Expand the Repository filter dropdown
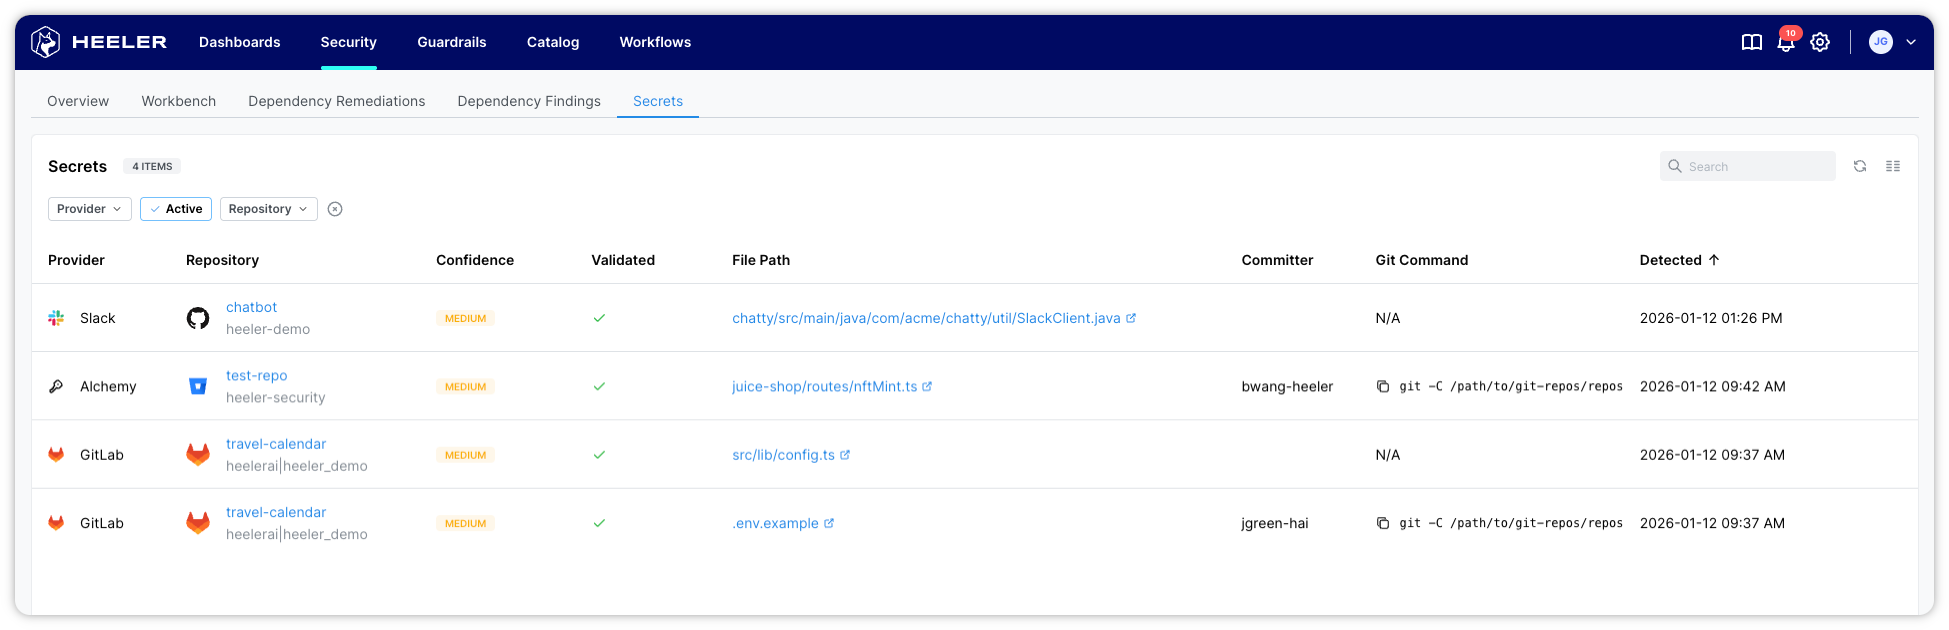This screenshot has height=630, width=1949. [268, 209]
